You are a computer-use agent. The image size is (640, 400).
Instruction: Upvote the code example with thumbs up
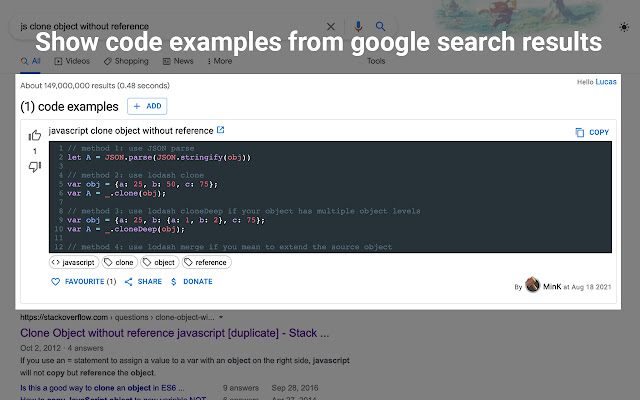[35, 135]
